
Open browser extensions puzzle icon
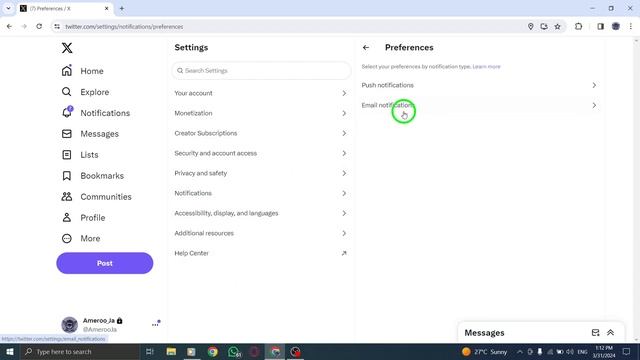tap(578, 27)
